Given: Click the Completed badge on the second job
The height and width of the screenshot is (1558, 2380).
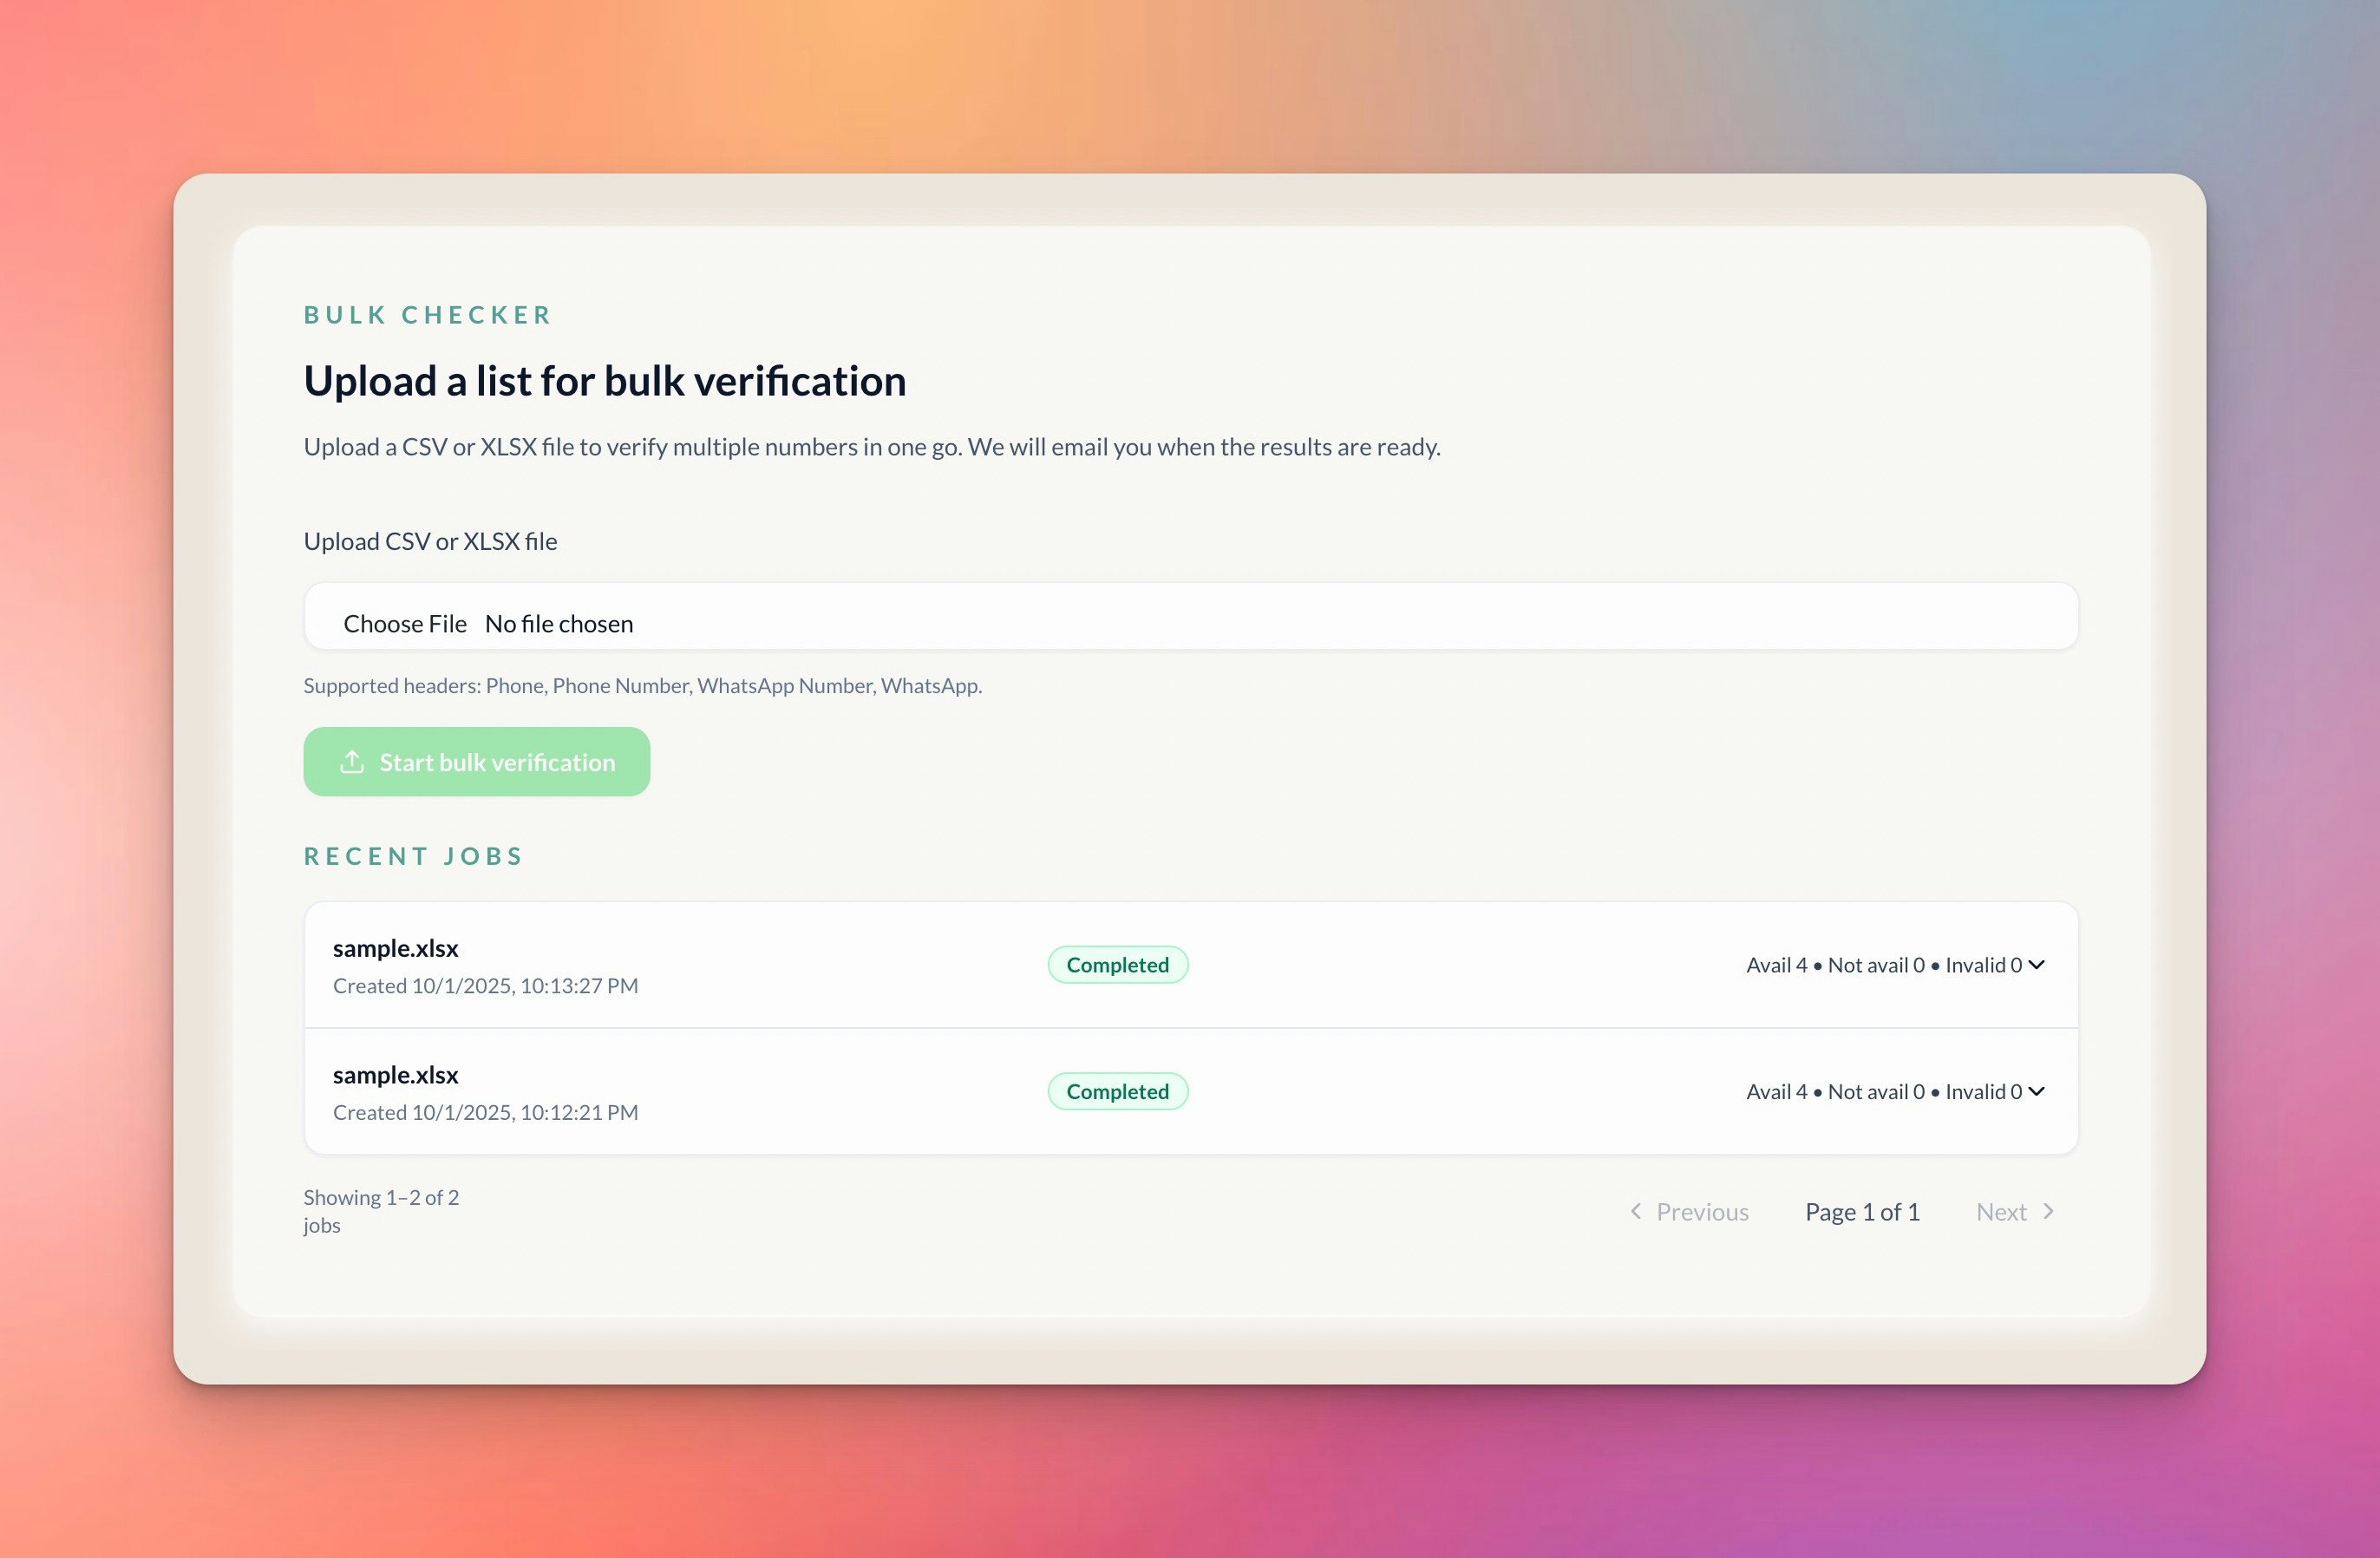Looking at the screenshot, I should pos(1117,1091).
